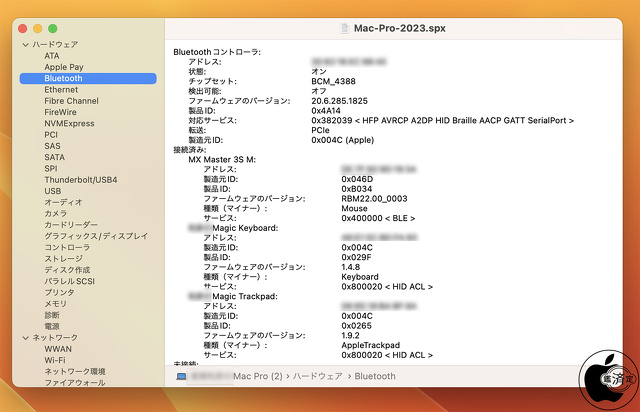Viewport: 640px width, 412px height.
Task: Click the Keyboard minor type value
Action: pyautogui.click(x=360, y=277)
